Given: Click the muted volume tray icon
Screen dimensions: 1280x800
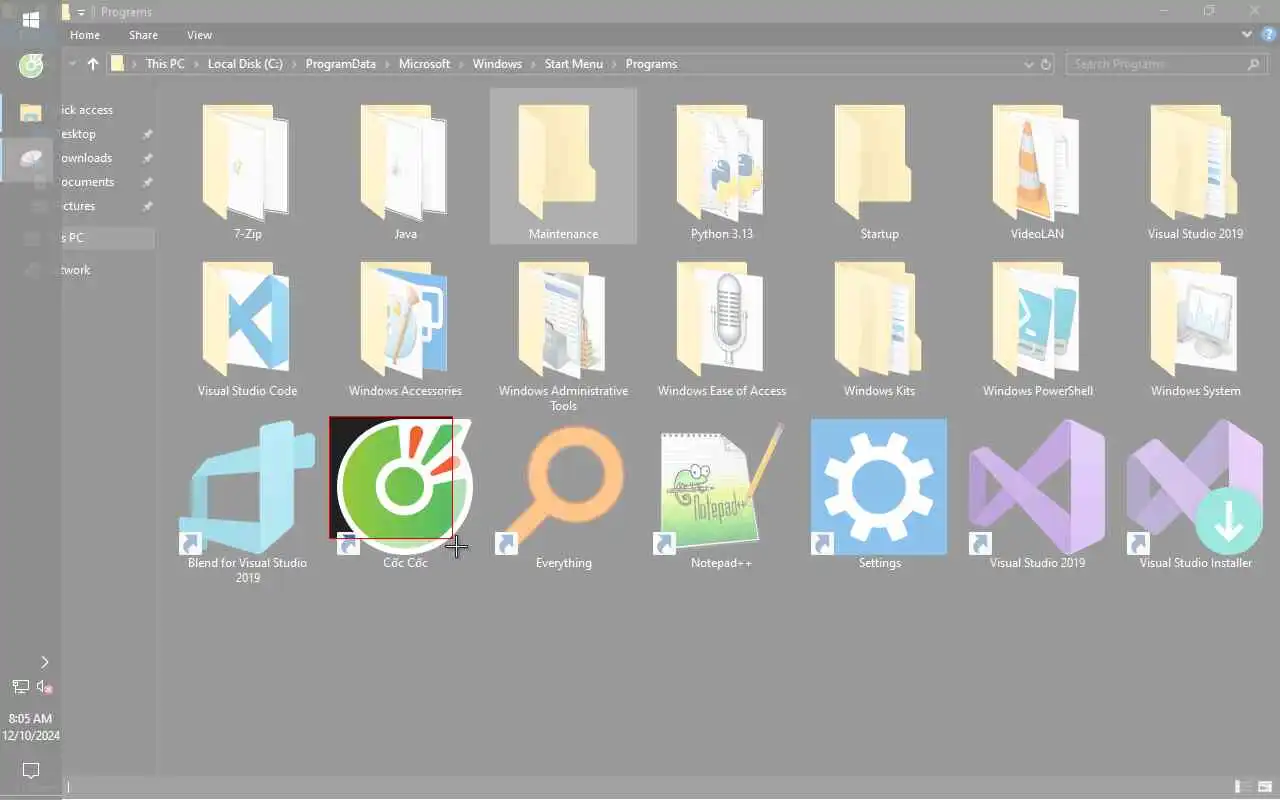Looking at the screenshot, I should click(44, 687).
